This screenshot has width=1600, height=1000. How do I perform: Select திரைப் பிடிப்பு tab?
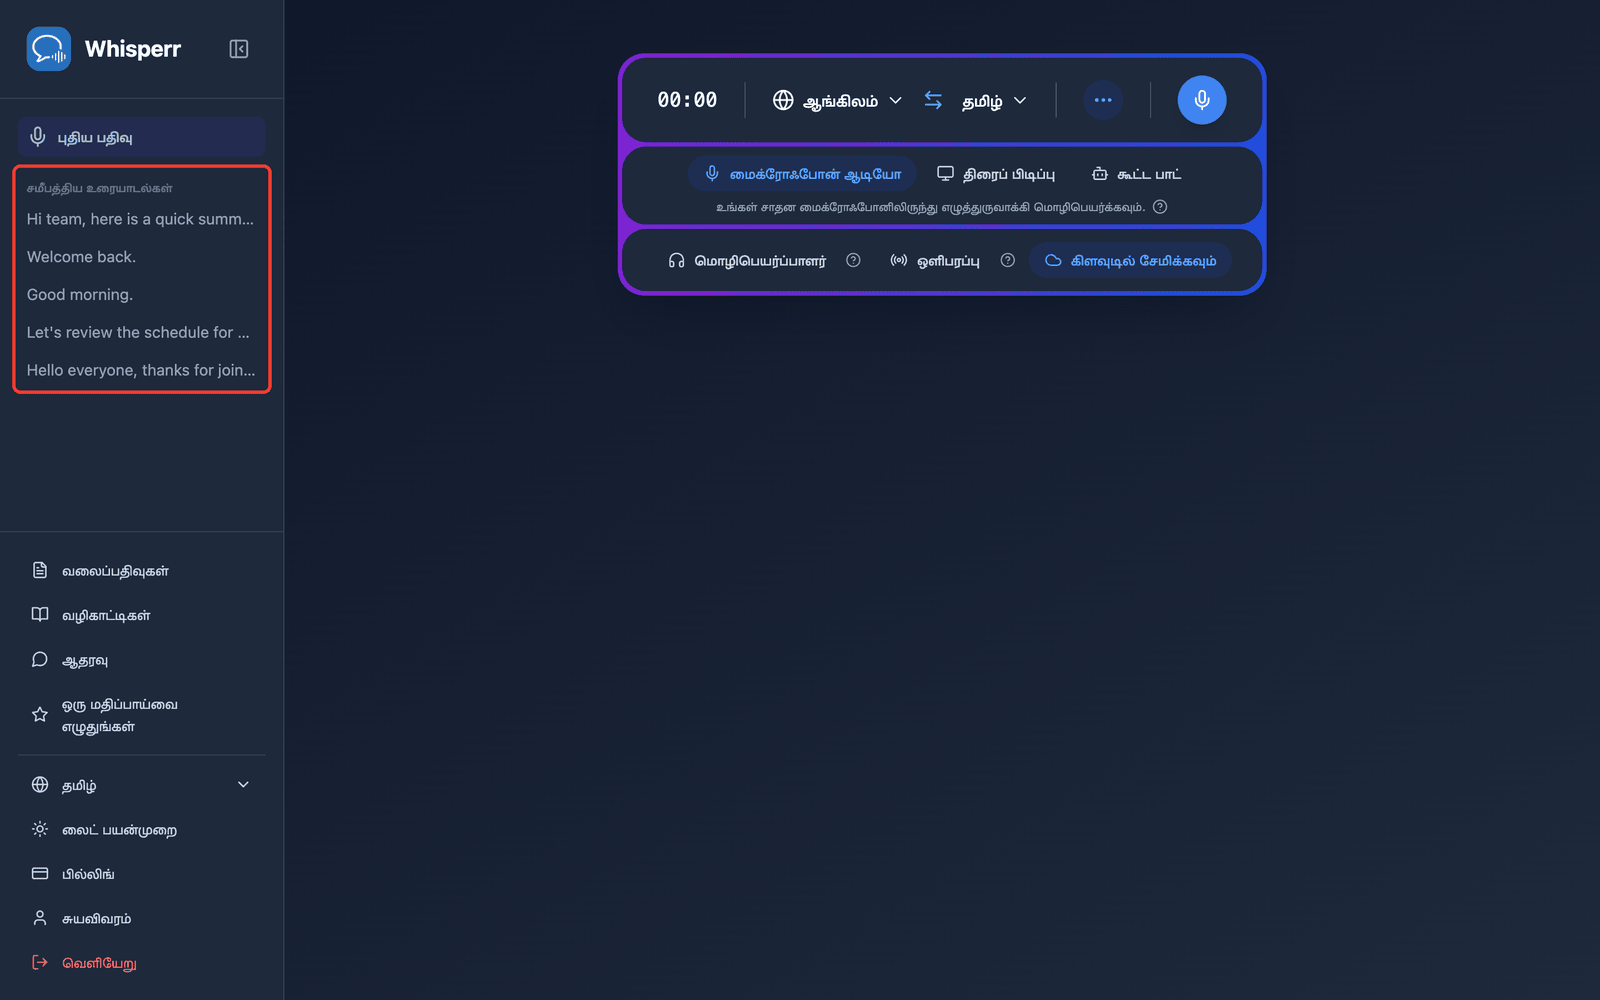pyautogui.click(x=996, y=174)
